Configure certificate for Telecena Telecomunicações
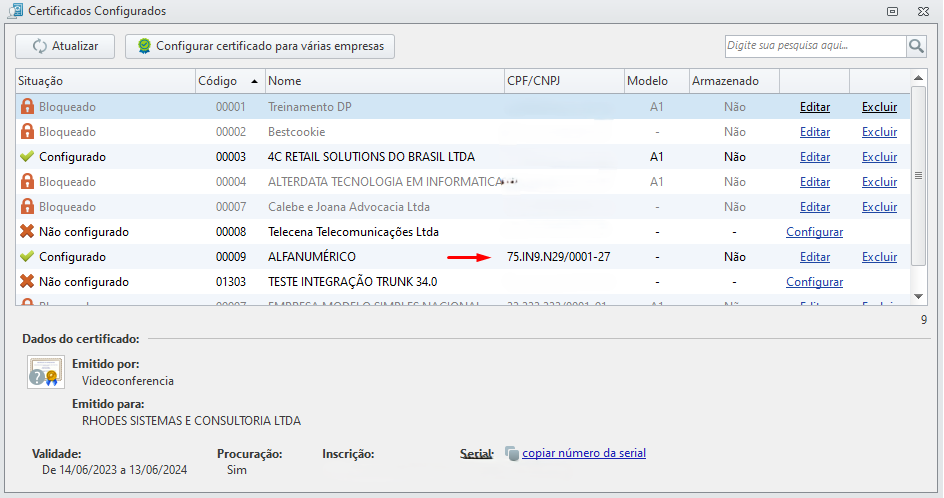 coord(814,232)
